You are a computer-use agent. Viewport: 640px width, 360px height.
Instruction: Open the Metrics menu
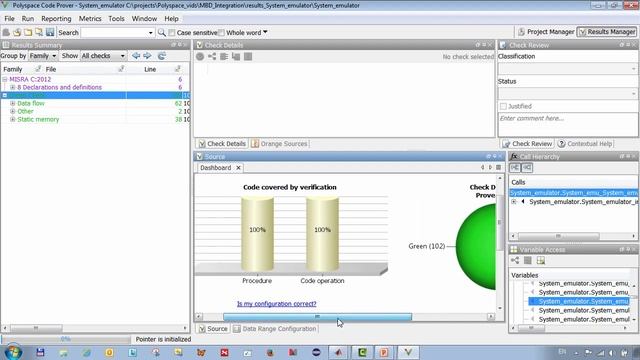(90, 19)
